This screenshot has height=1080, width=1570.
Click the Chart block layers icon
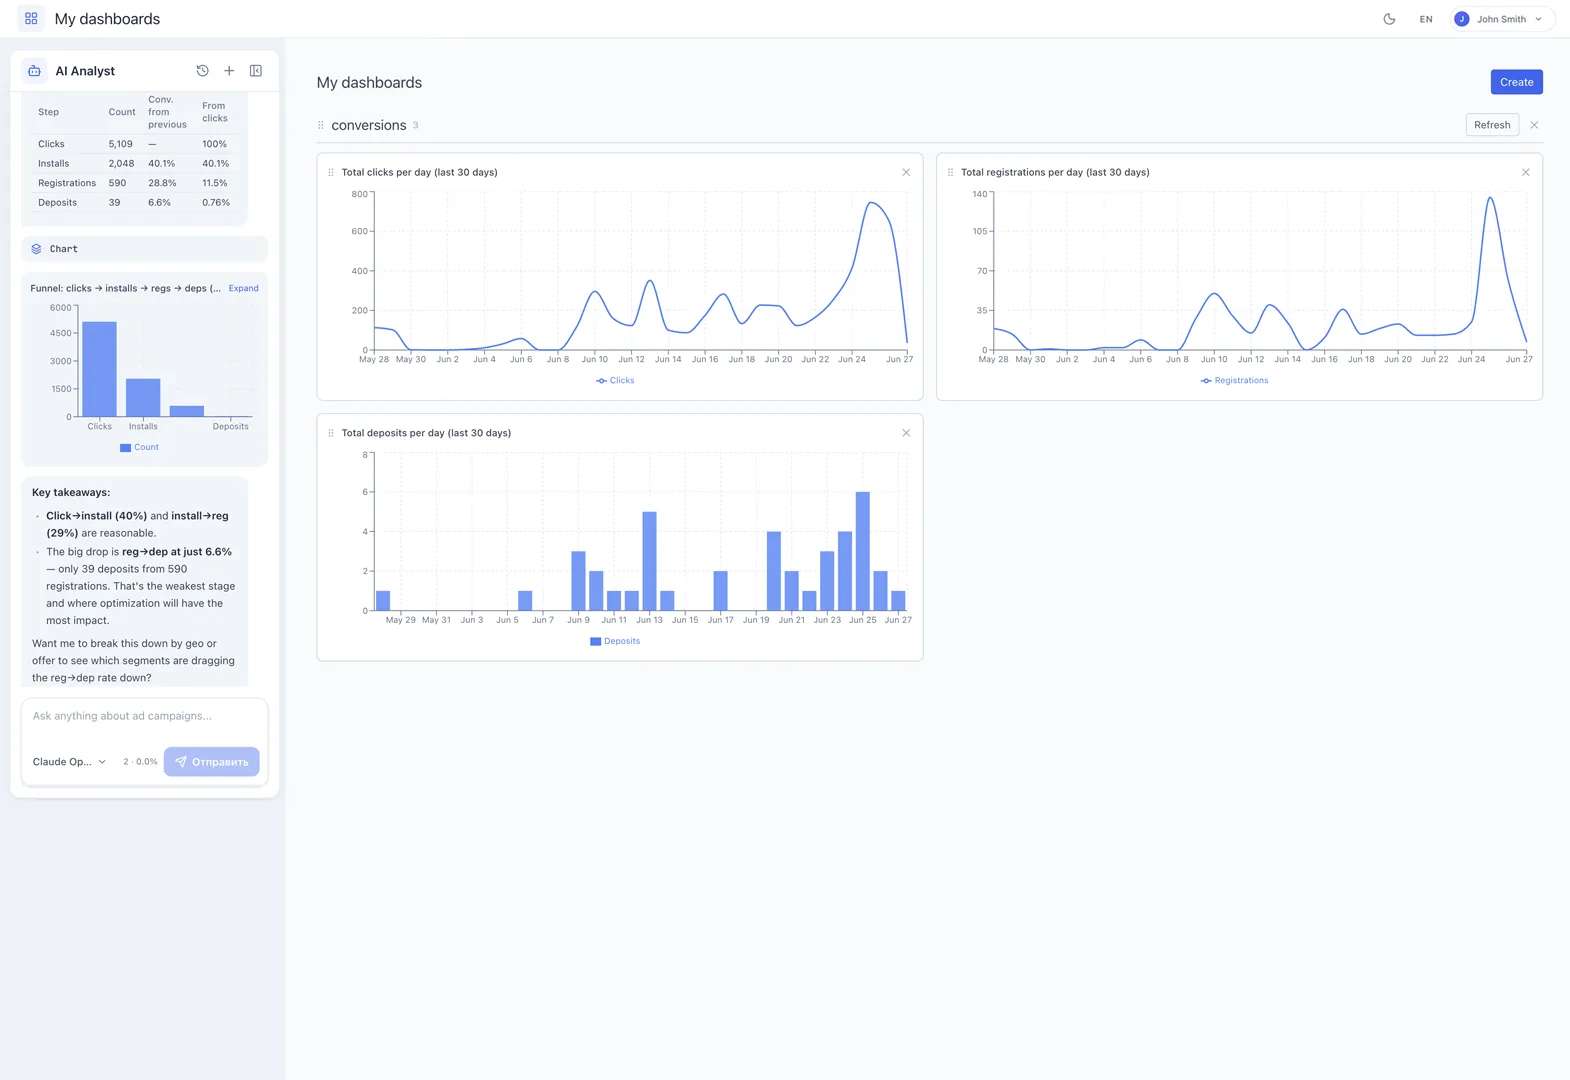point(37,249)
